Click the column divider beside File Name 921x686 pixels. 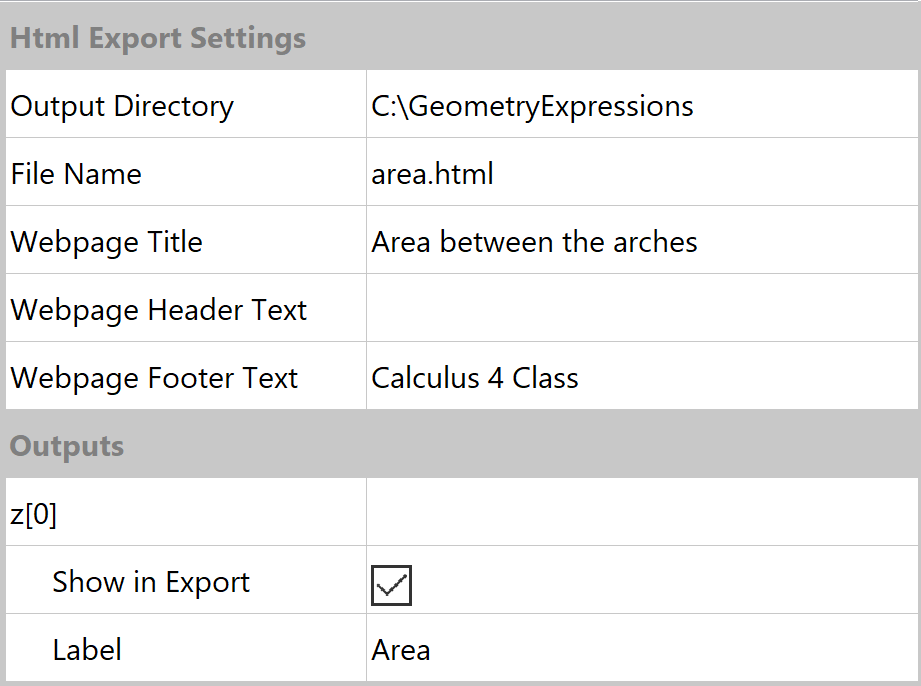click(x=366, y=175)
